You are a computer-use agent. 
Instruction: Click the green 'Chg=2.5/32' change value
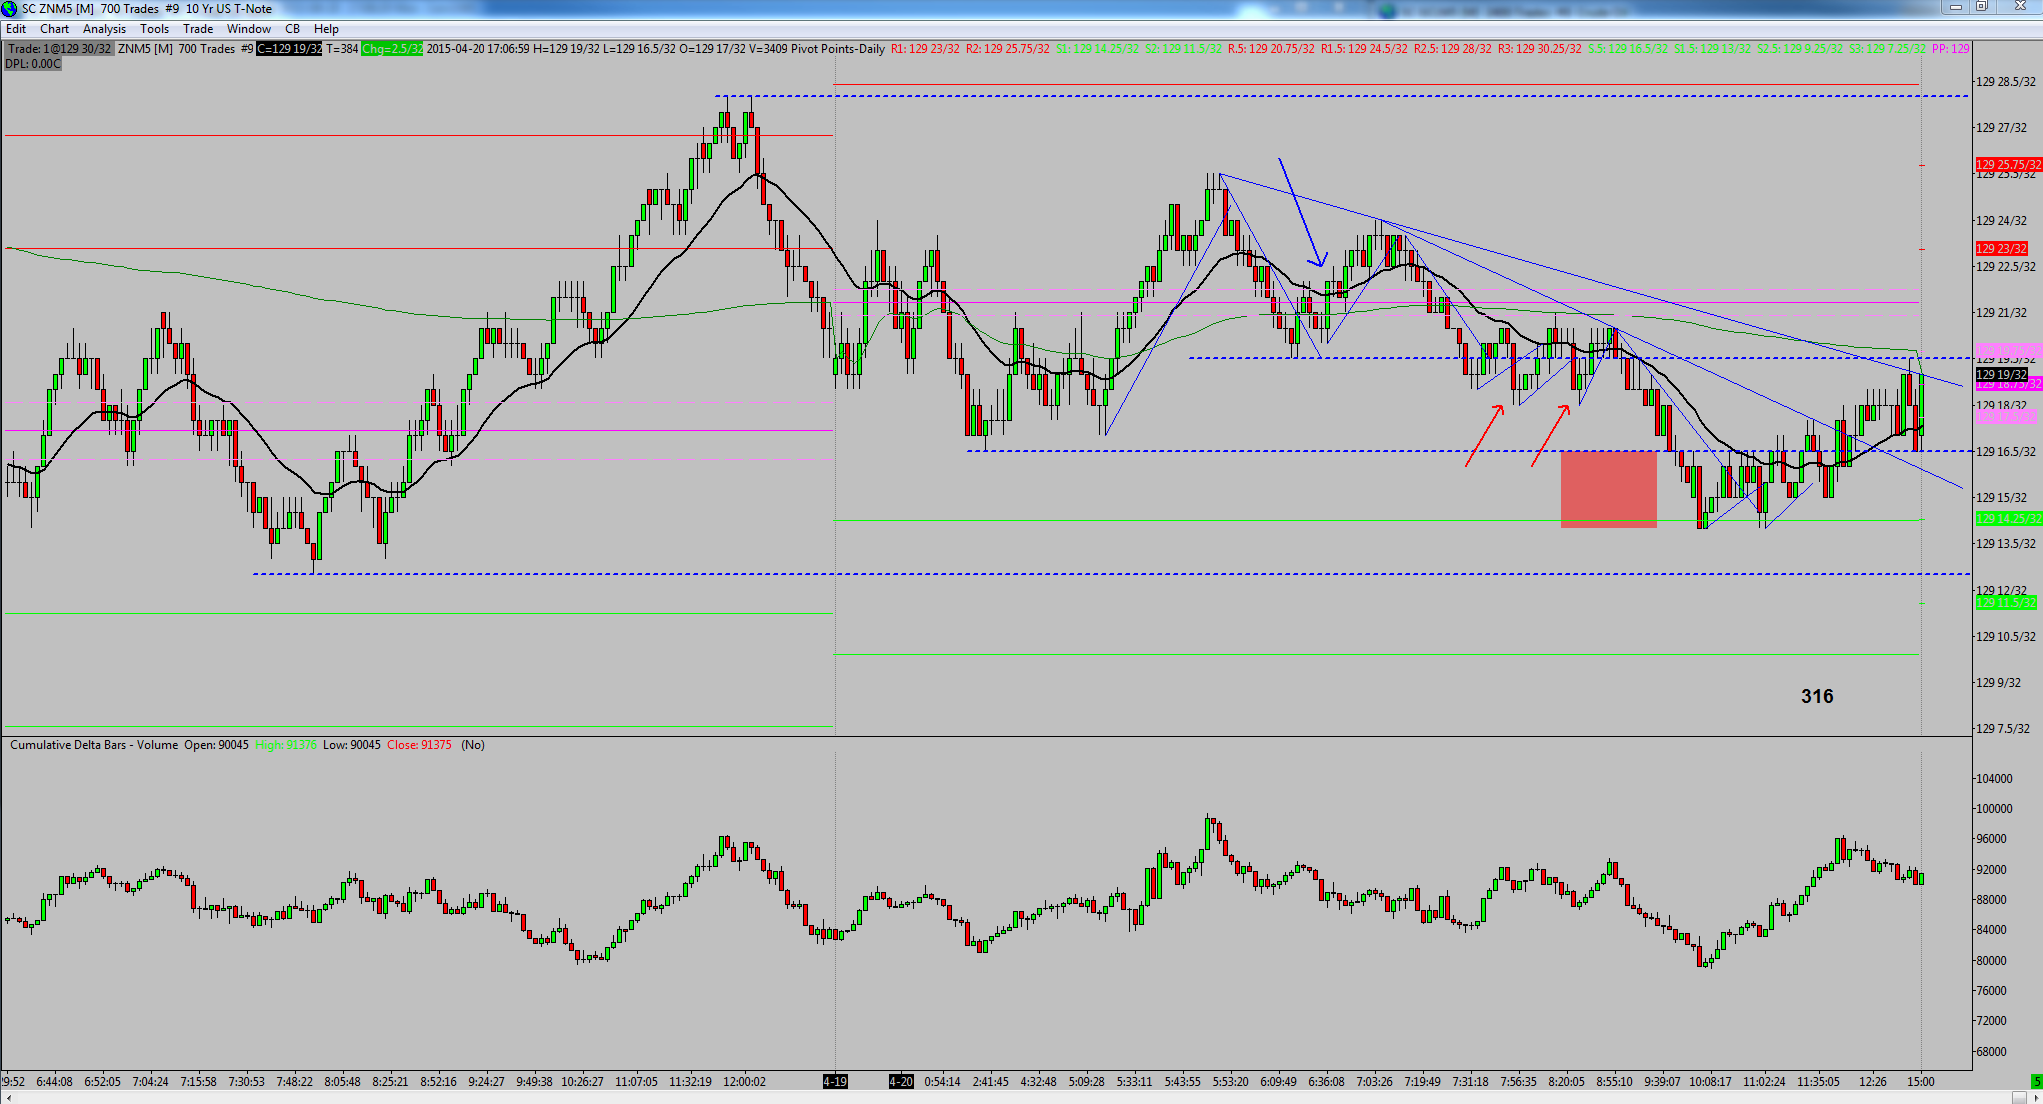click(392, 49)
